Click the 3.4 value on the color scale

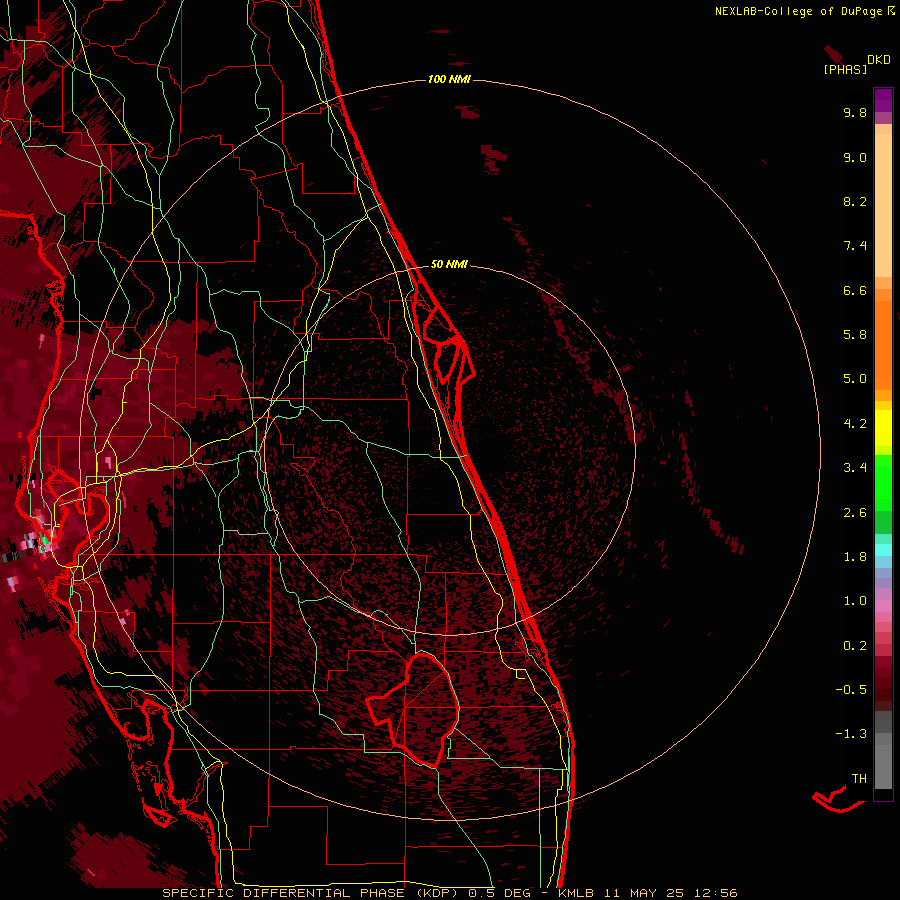click(x=855, y=468)
